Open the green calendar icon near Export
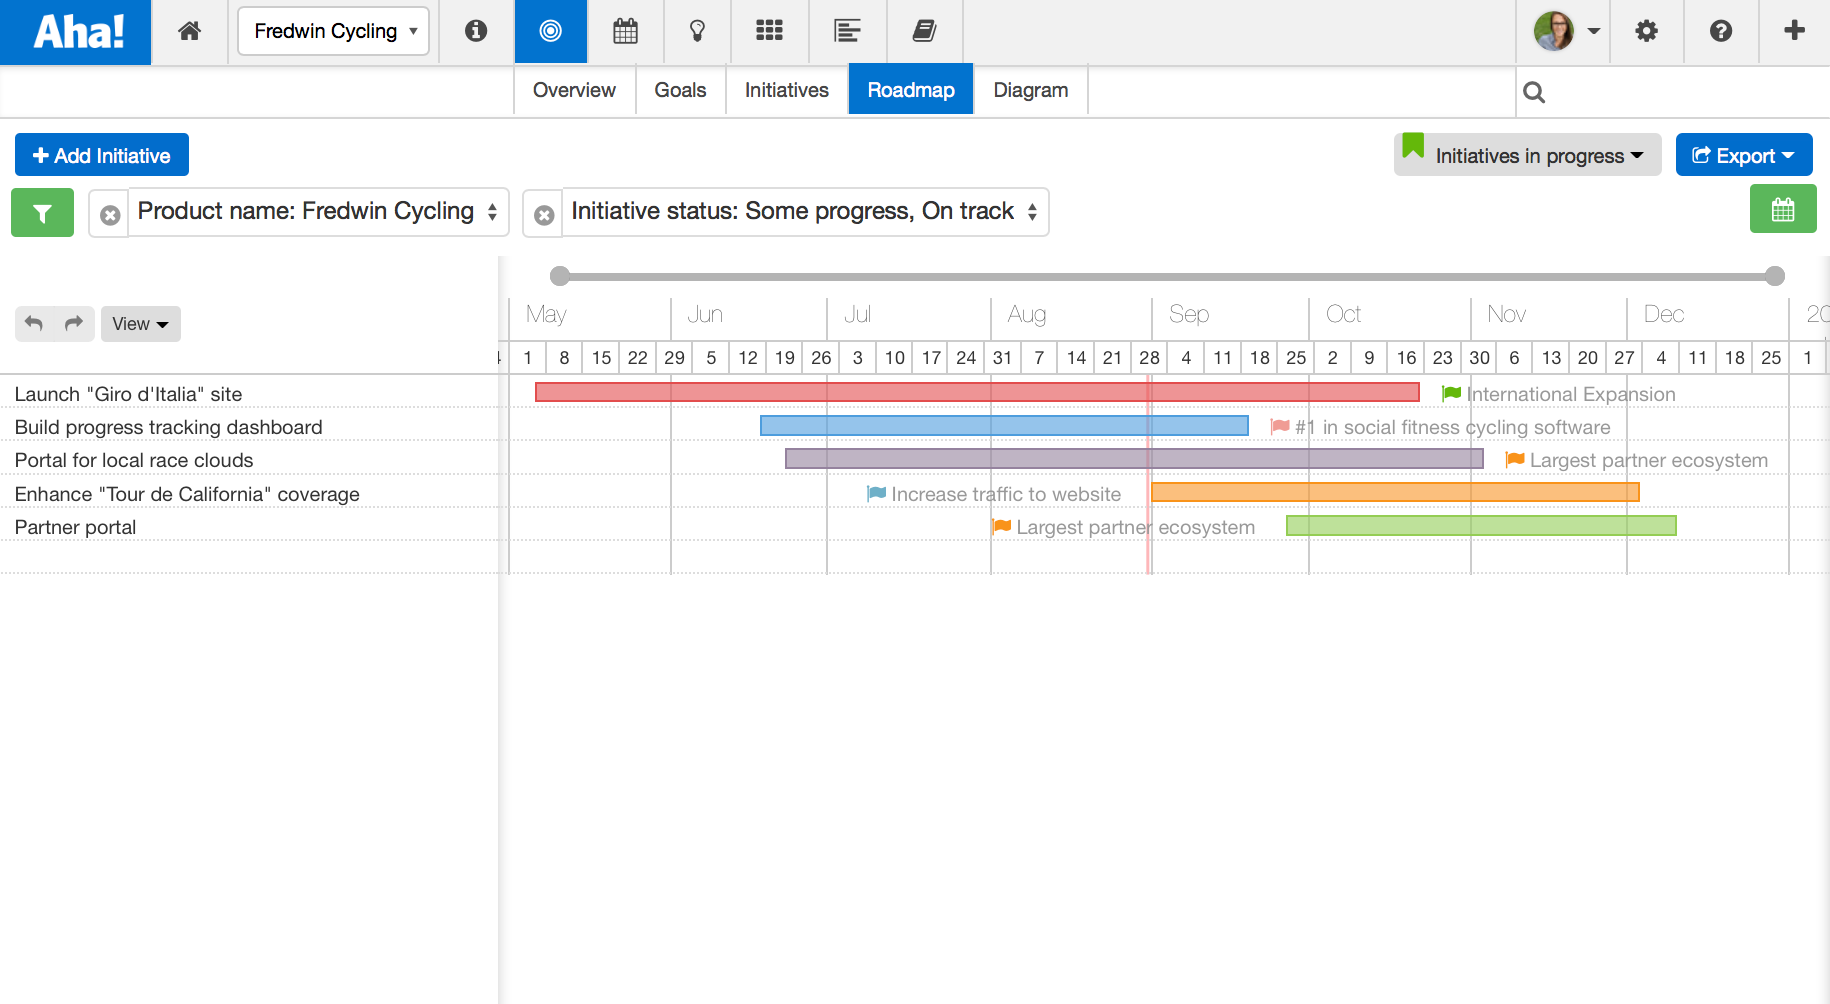The image size is (1830, 1004). tap(1784, 209)
